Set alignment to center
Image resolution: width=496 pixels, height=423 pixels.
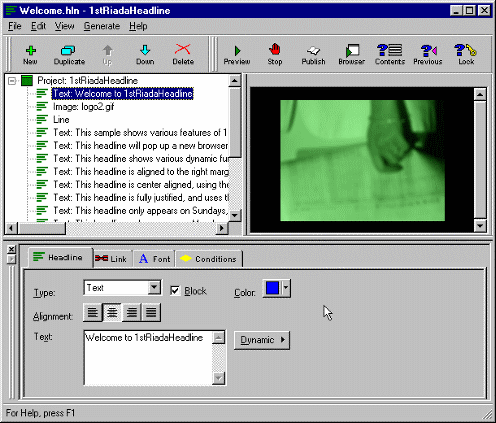[x=112, y=312]
